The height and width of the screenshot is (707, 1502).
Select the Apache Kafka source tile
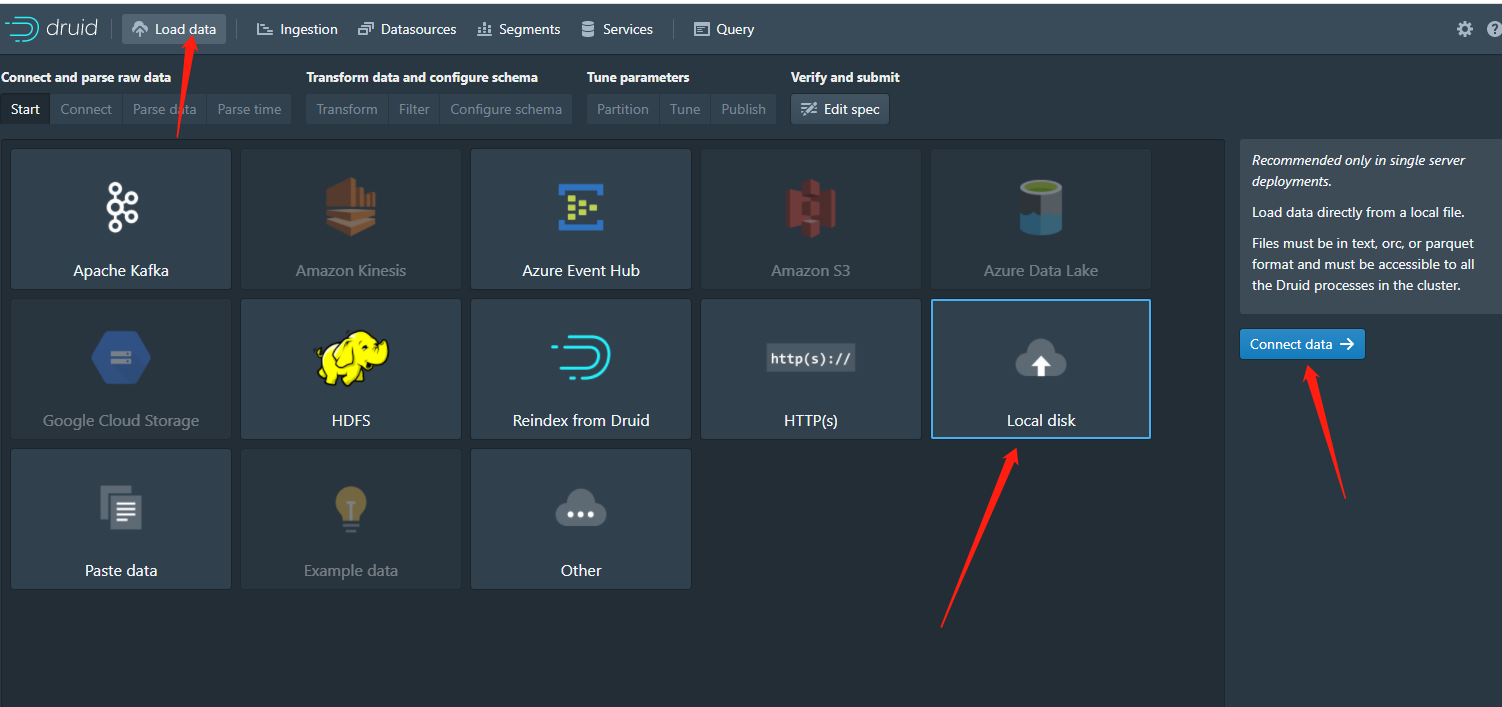coord(121,219)
